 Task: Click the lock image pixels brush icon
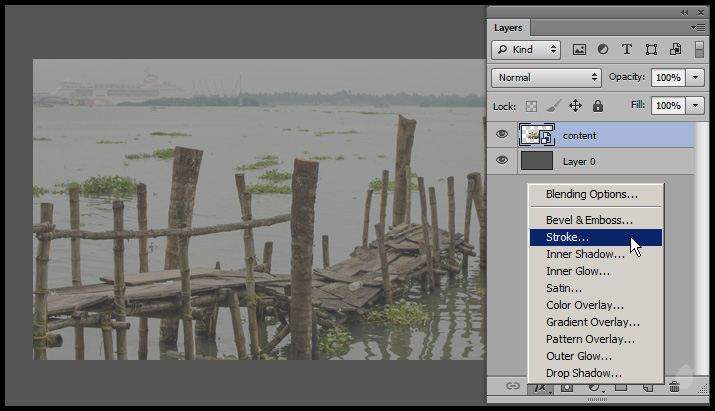click(553, 105)
